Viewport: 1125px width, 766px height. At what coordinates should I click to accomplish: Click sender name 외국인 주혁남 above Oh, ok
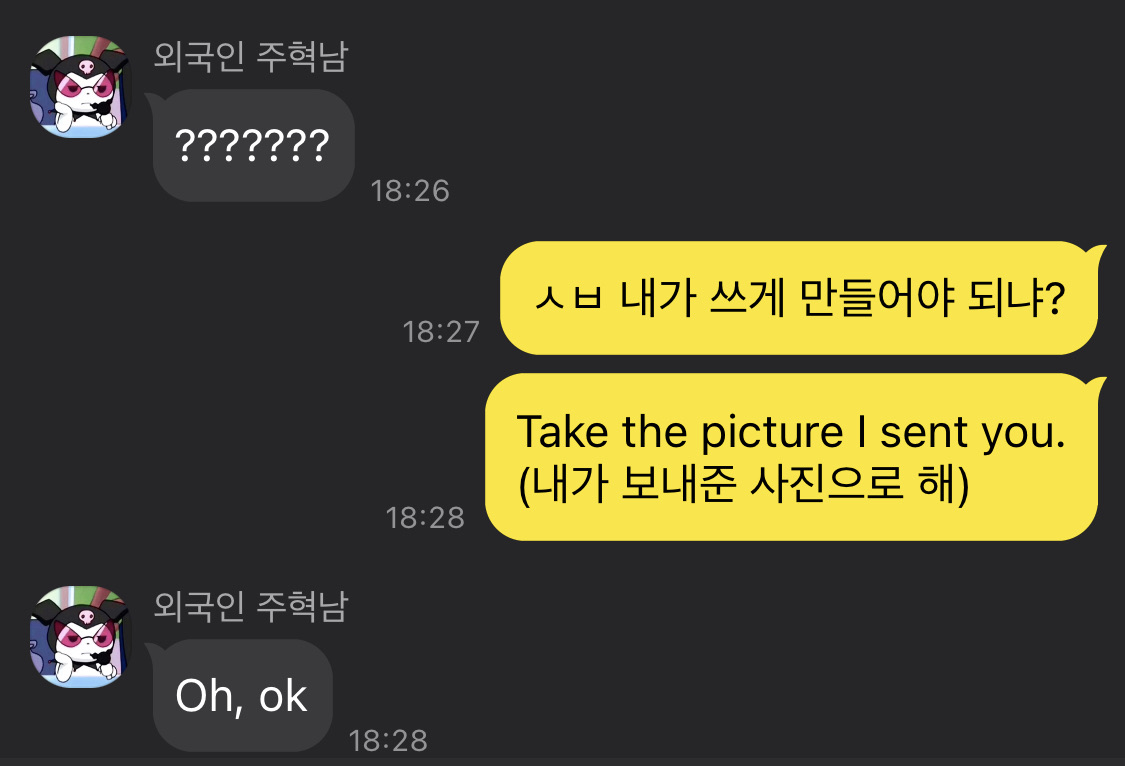click(249, 606)
